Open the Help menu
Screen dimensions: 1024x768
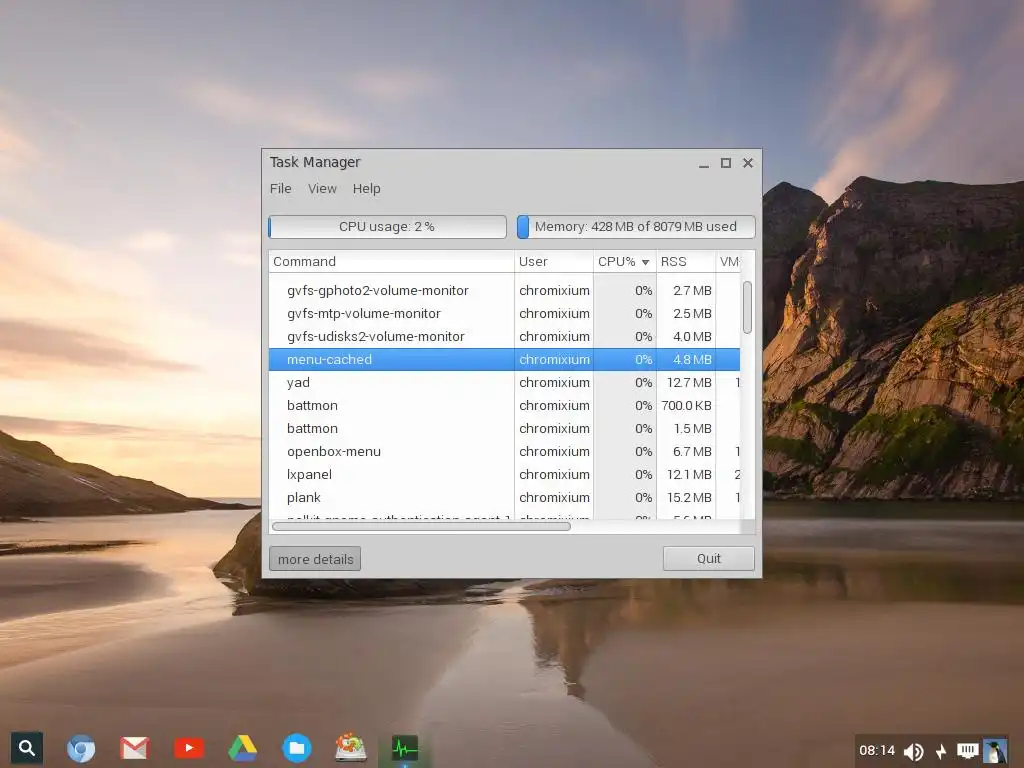point(366,189)
